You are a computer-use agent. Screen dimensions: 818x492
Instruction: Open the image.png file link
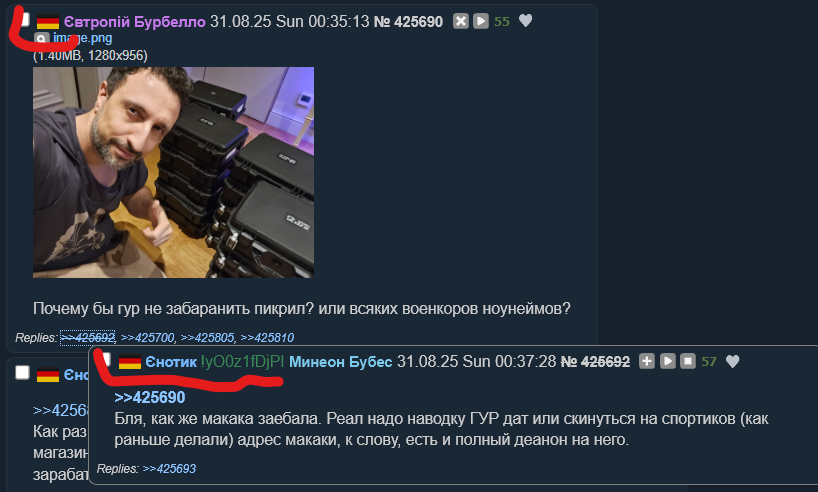coord(82,38)
